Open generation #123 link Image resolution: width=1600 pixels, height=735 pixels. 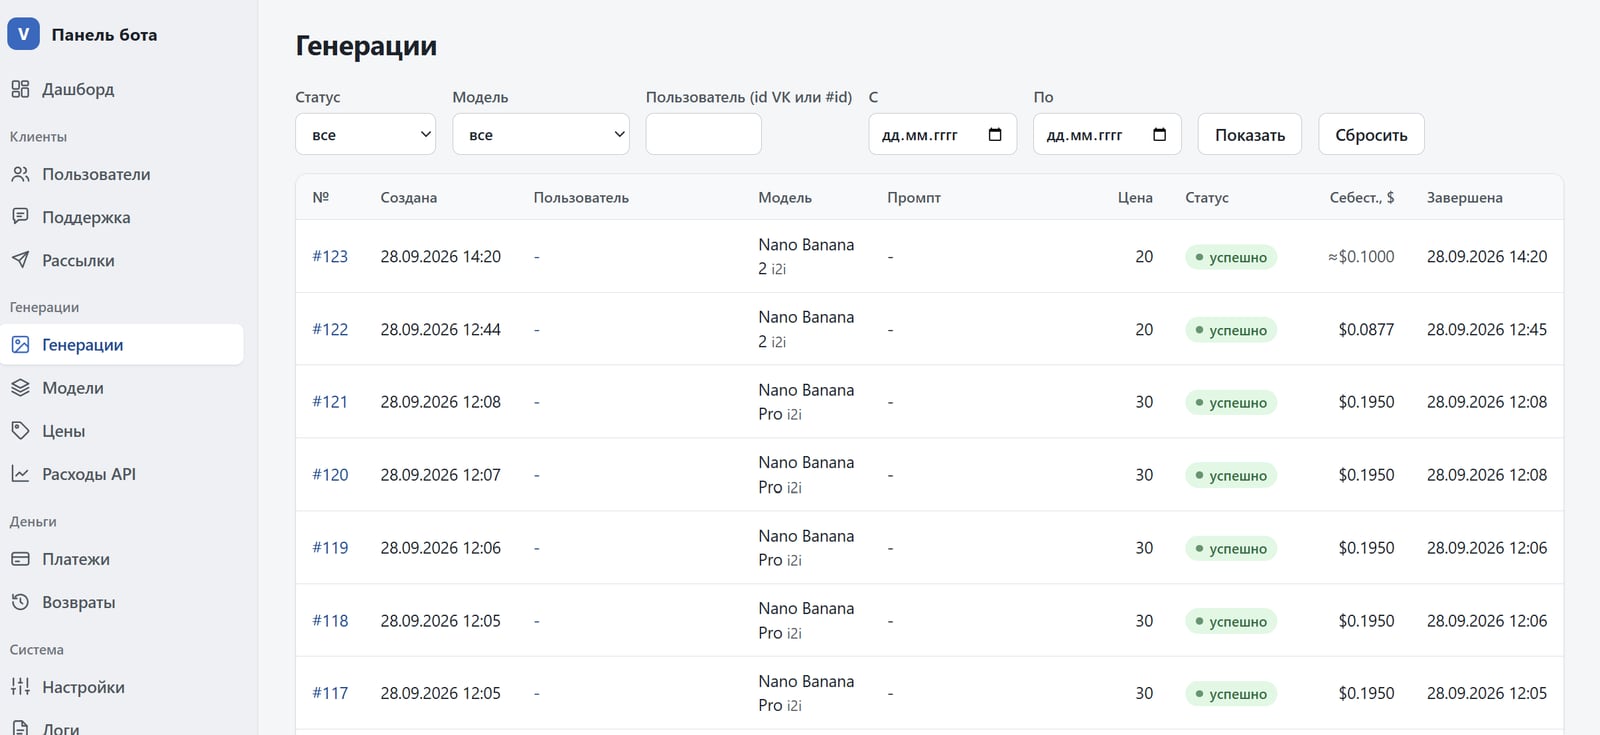coord(330,256)
